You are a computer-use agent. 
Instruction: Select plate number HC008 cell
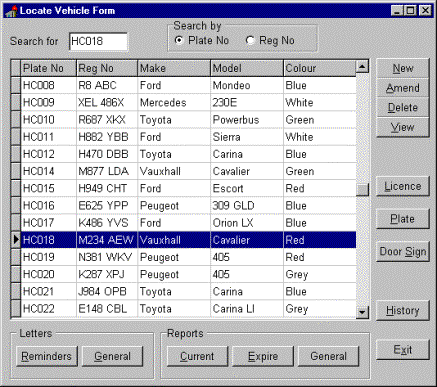pos(49,85)
